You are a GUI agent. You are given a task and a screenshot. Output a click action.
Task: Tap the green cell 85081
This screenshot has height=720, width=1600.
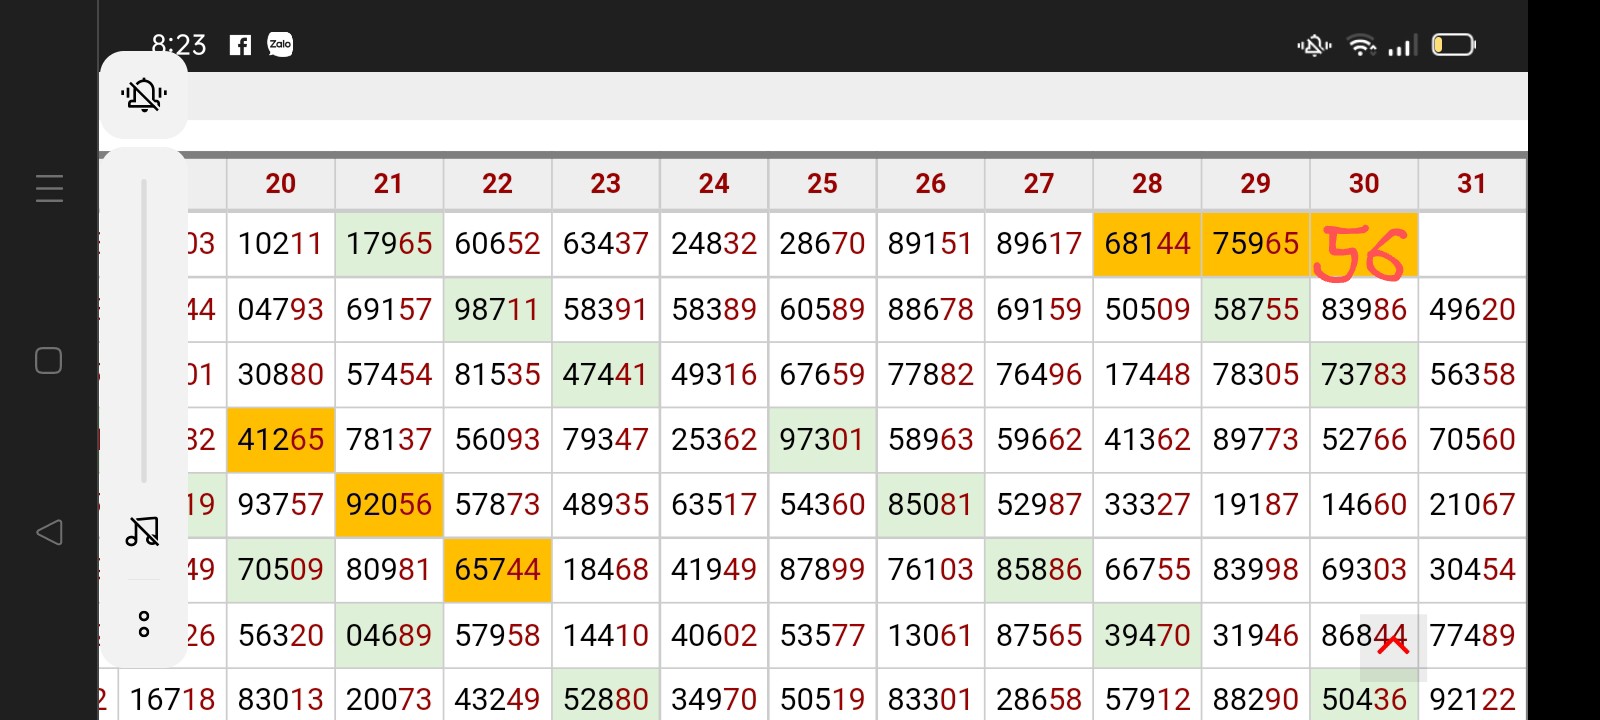coord(931,505)
